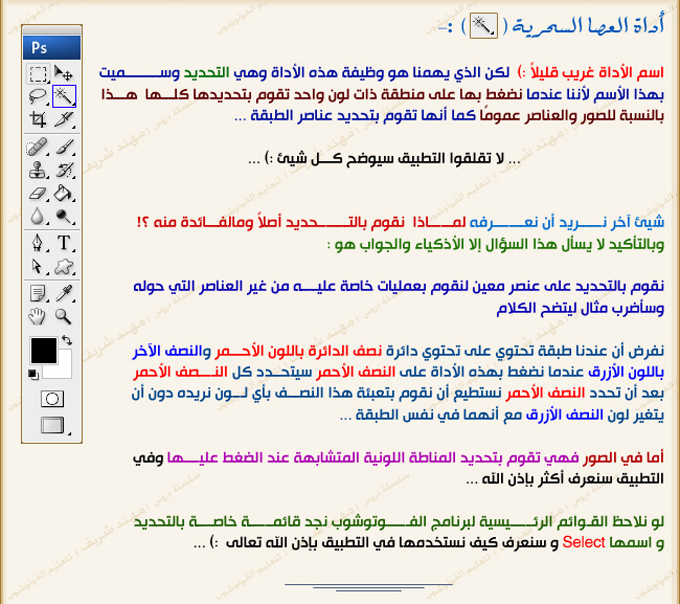Select the Clone Stamp tool
The height and width of the screenshot is (604, 680).
click(x=38, y=170)
